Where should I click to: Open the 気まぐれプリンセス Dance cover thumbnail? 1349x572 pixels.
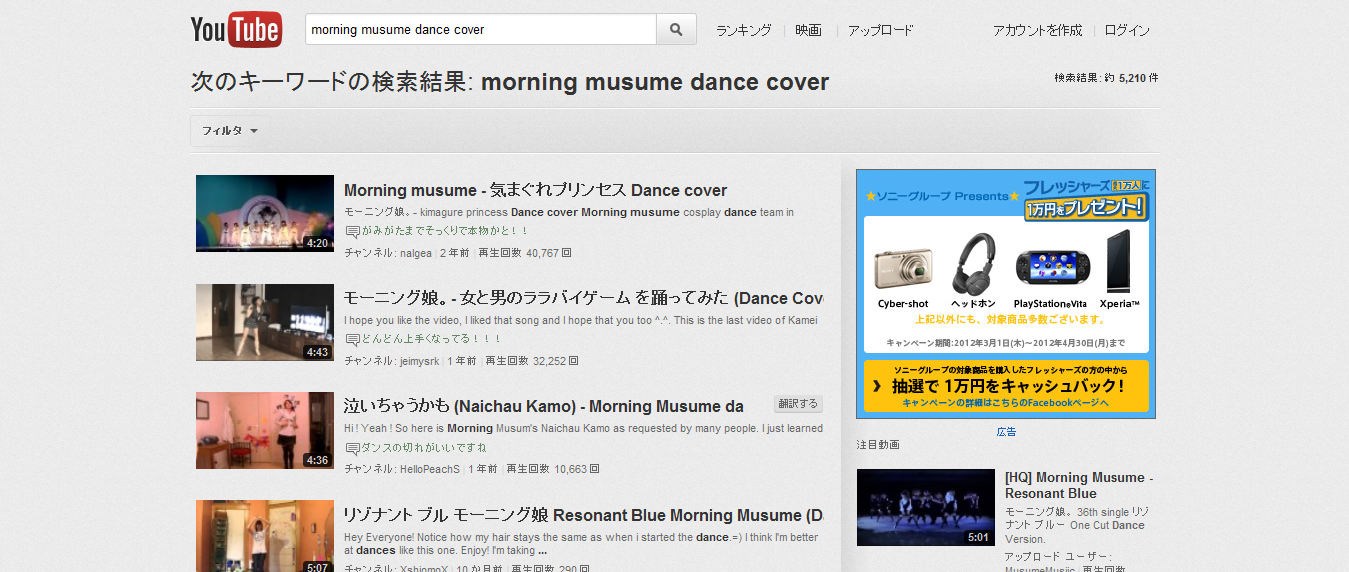pyautogui.click(x=264, y=213)
